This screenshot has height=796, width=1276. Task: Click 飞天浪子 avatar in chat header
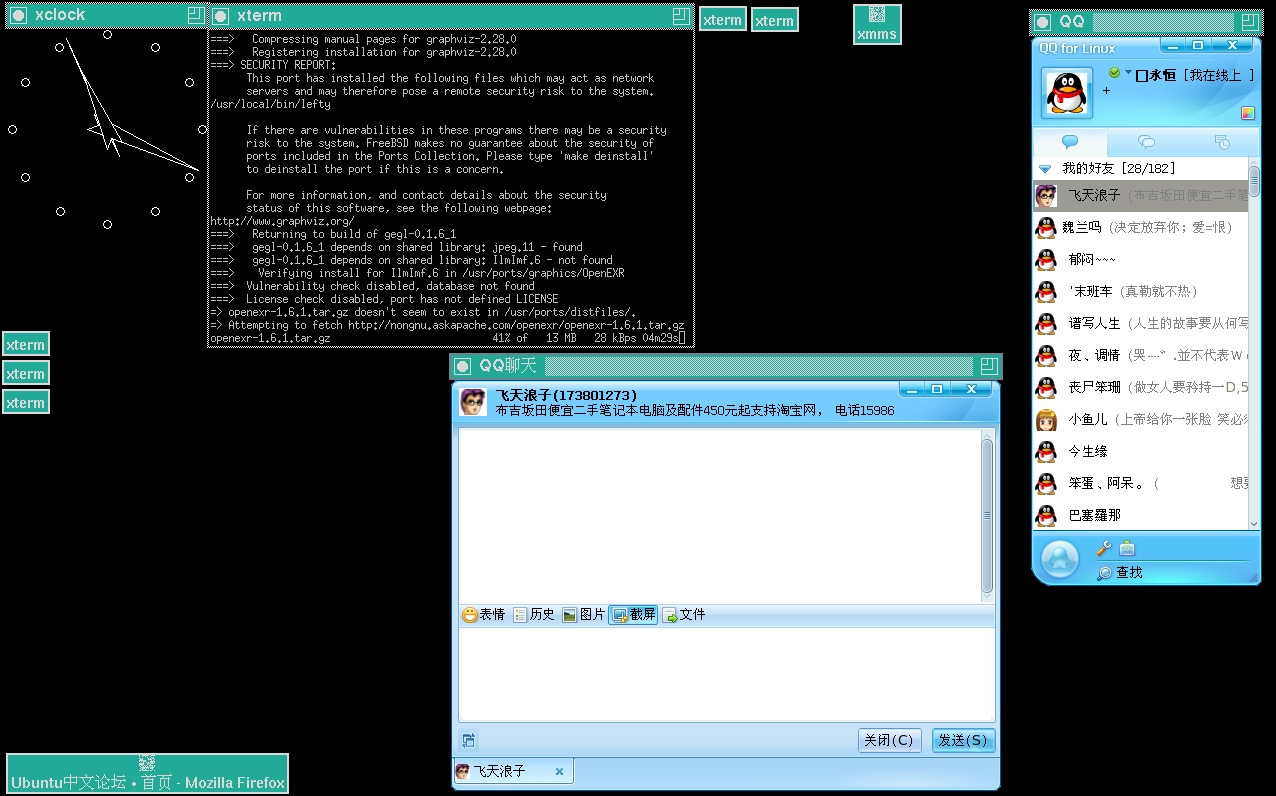click(473, 402)
